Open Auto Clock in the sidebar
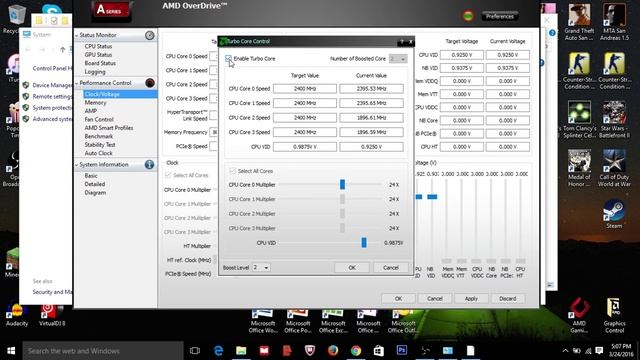This screenshot has height=360, width=640. tap(98, 153)
